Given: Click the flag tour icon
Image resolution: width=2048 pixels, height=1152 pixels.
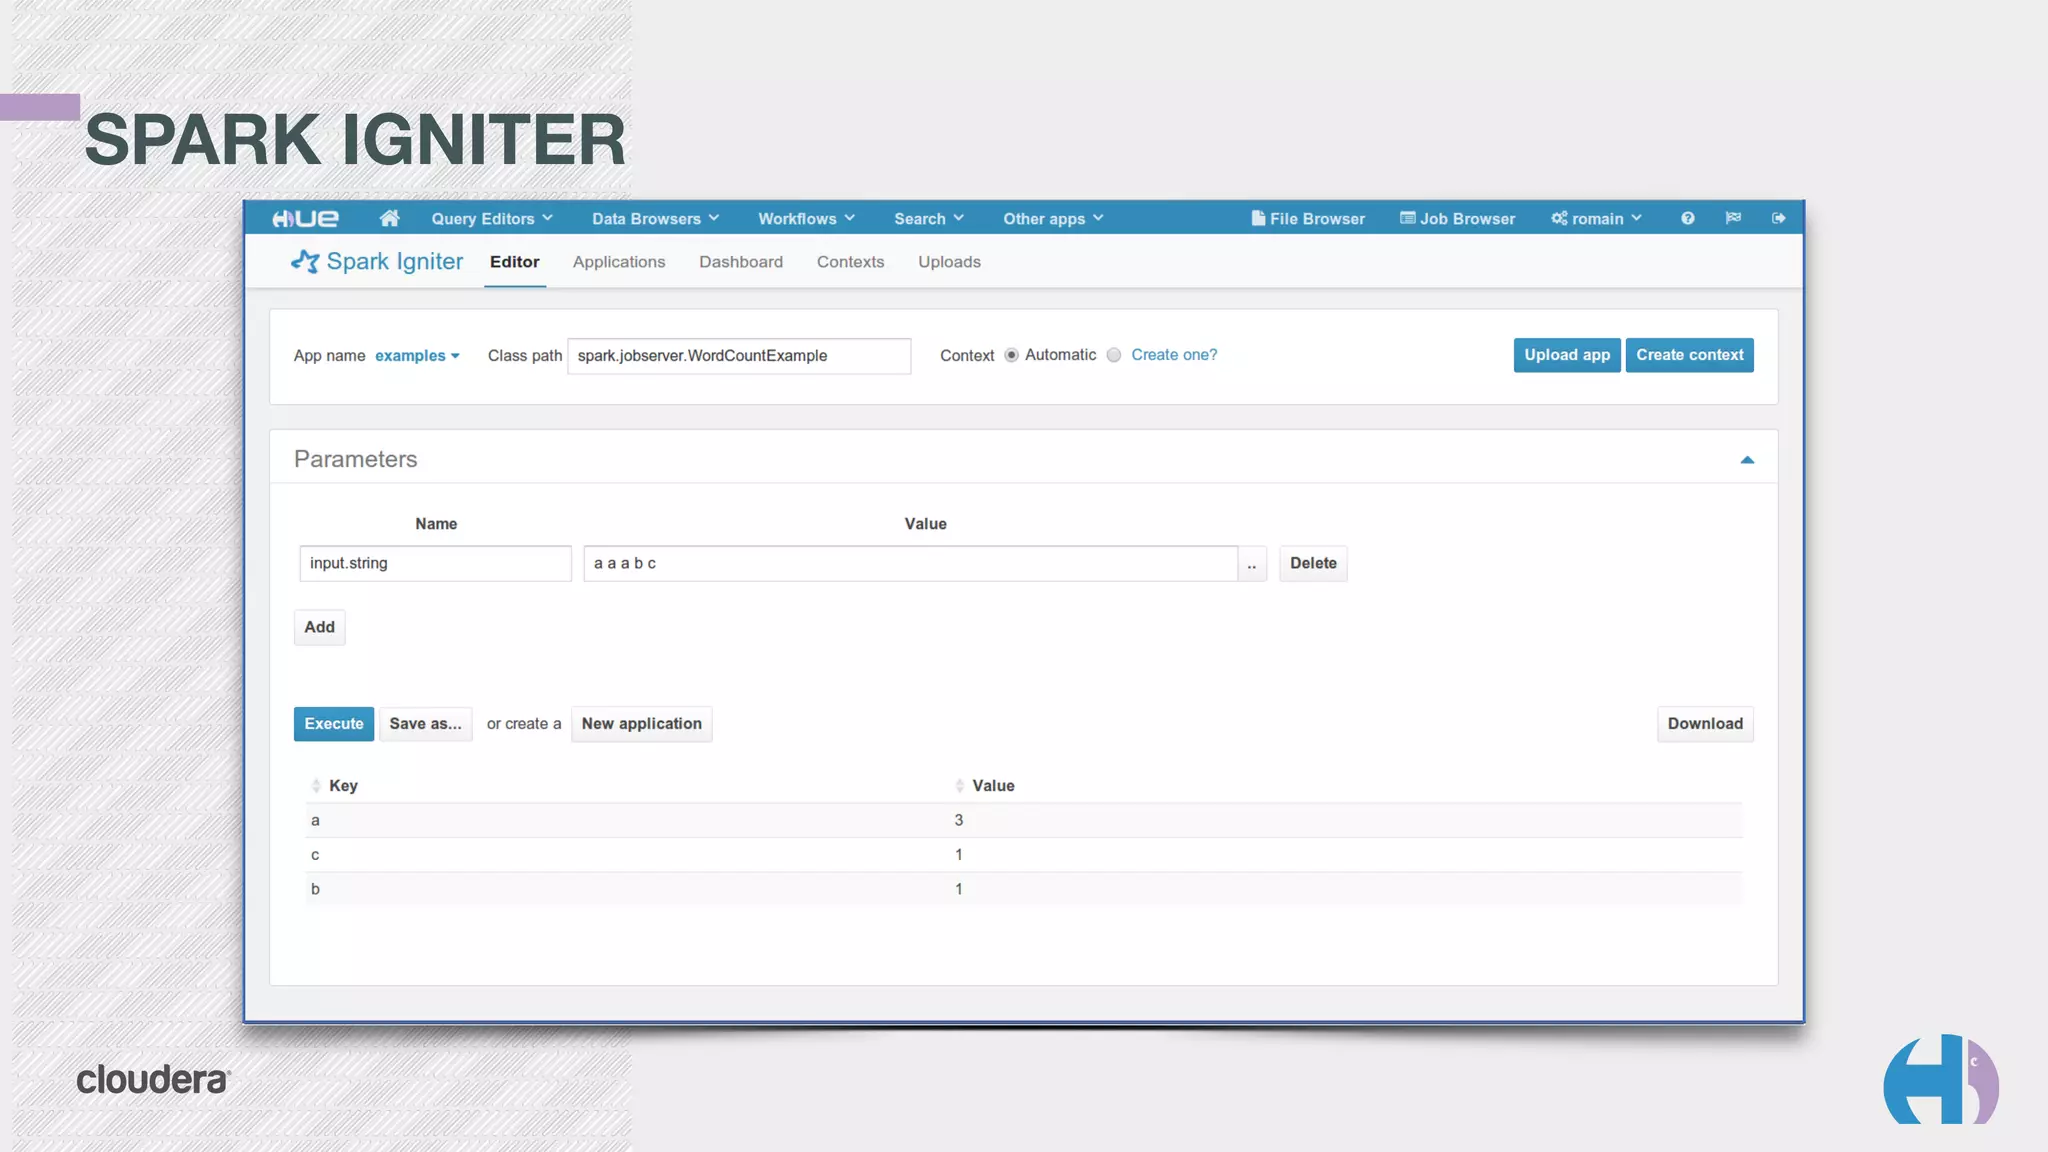Looking at the screenshot, I should pyautogui.click(x=1733, y=218).
